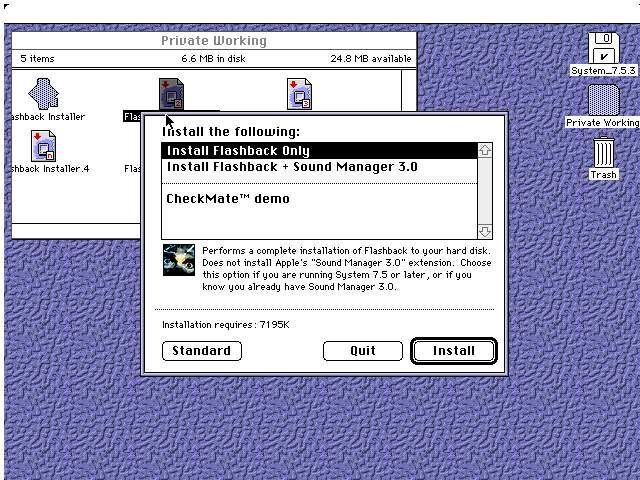
Task: Select CheckMate demo list entry
Action: (x=319, y=199)
